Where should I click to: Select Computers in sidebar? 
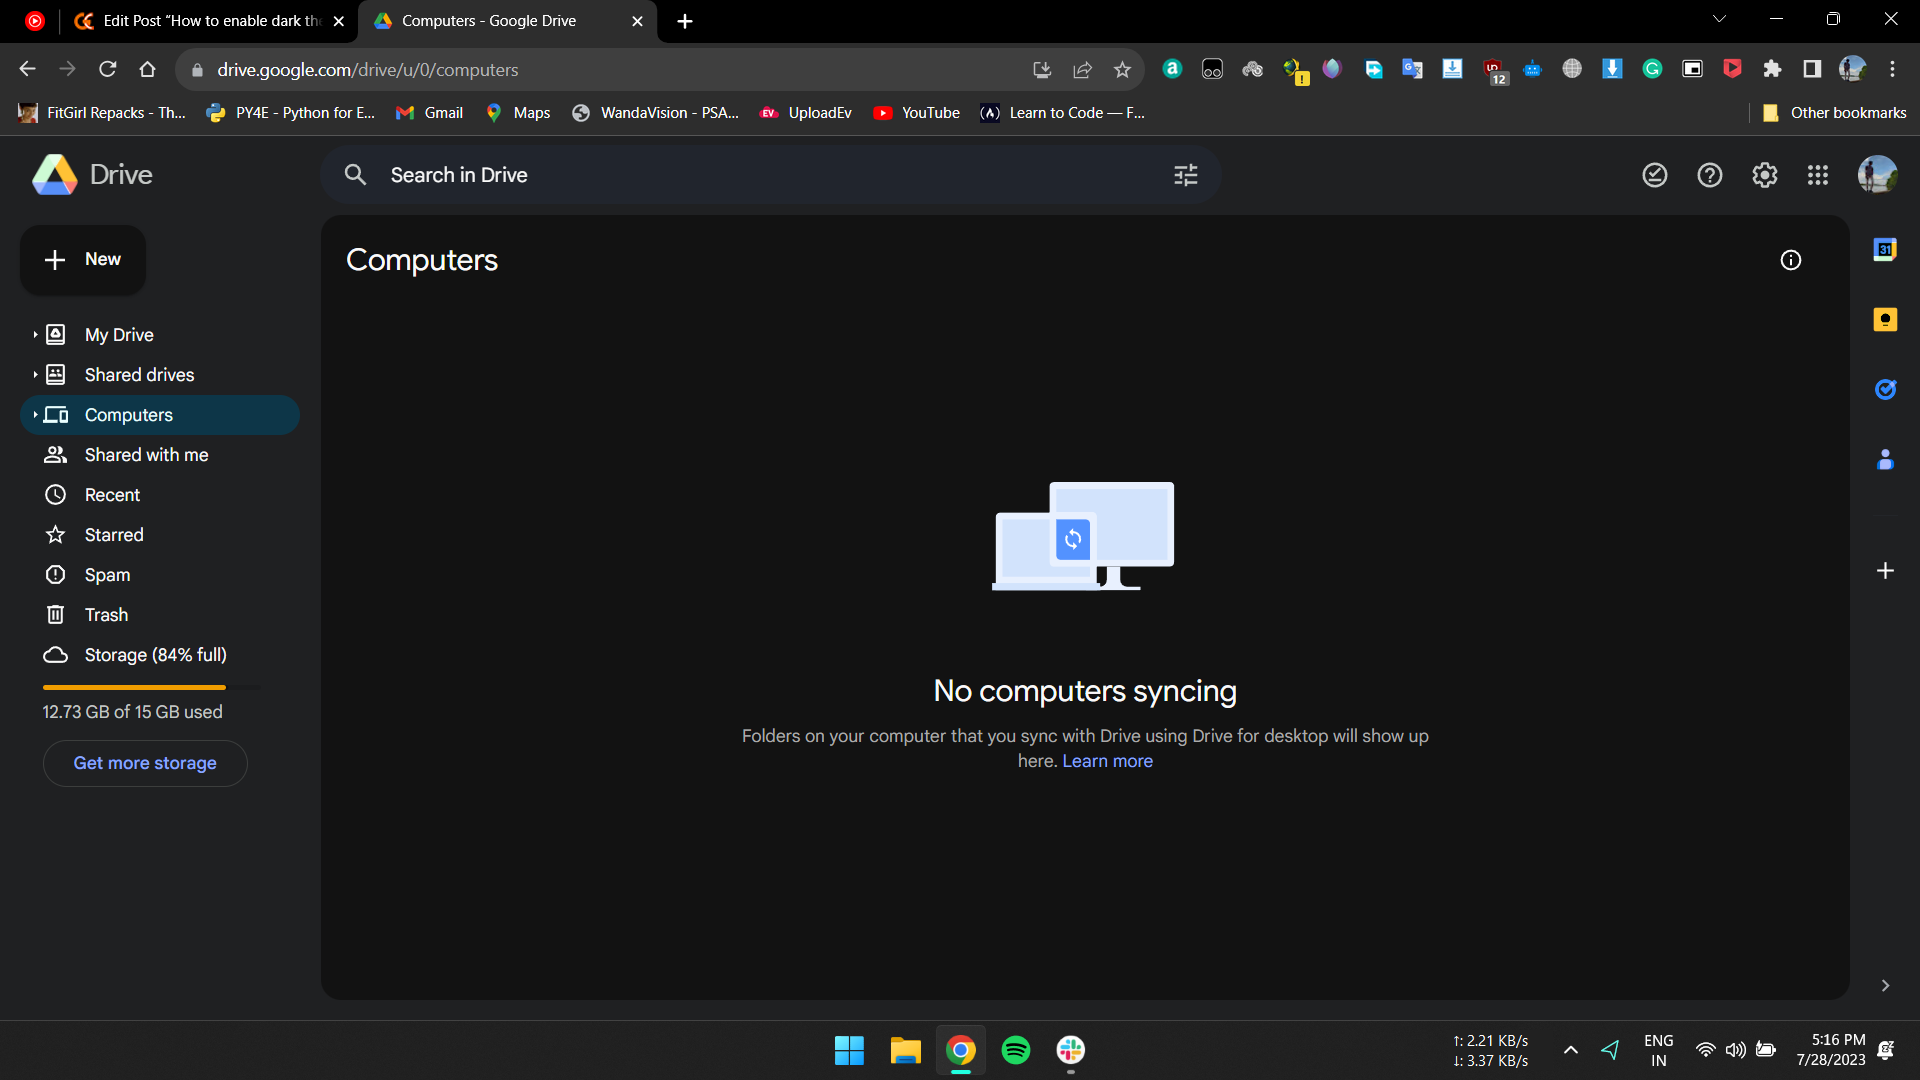(x=160, y=415)
